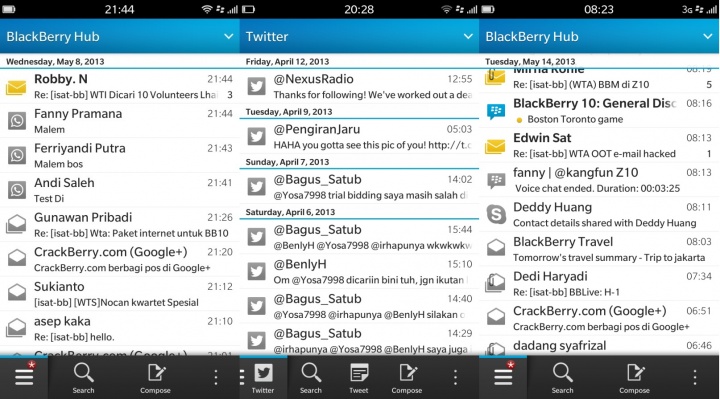Tap Twitter tab icon in bottom bar
Image resolution: width=720 pixels, height=399 pixels.
(263, 378)
